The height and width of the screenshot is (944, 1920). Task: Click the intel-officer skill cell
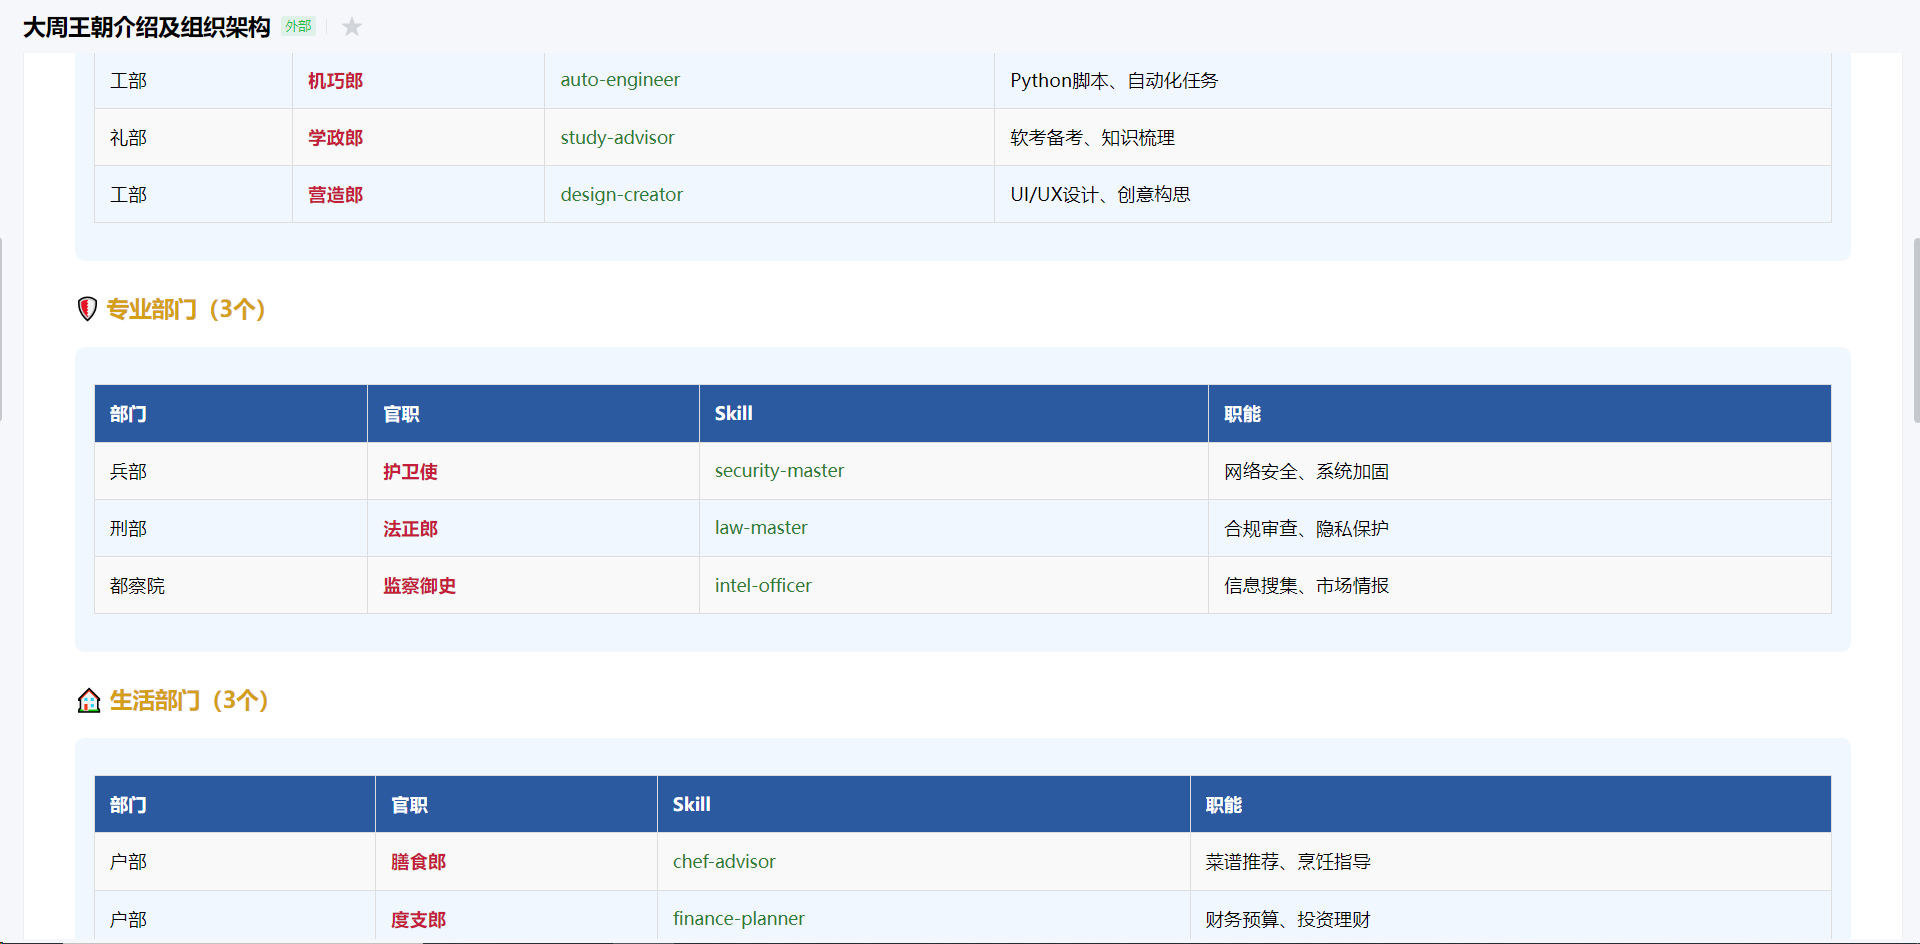(x=954, y=585)
